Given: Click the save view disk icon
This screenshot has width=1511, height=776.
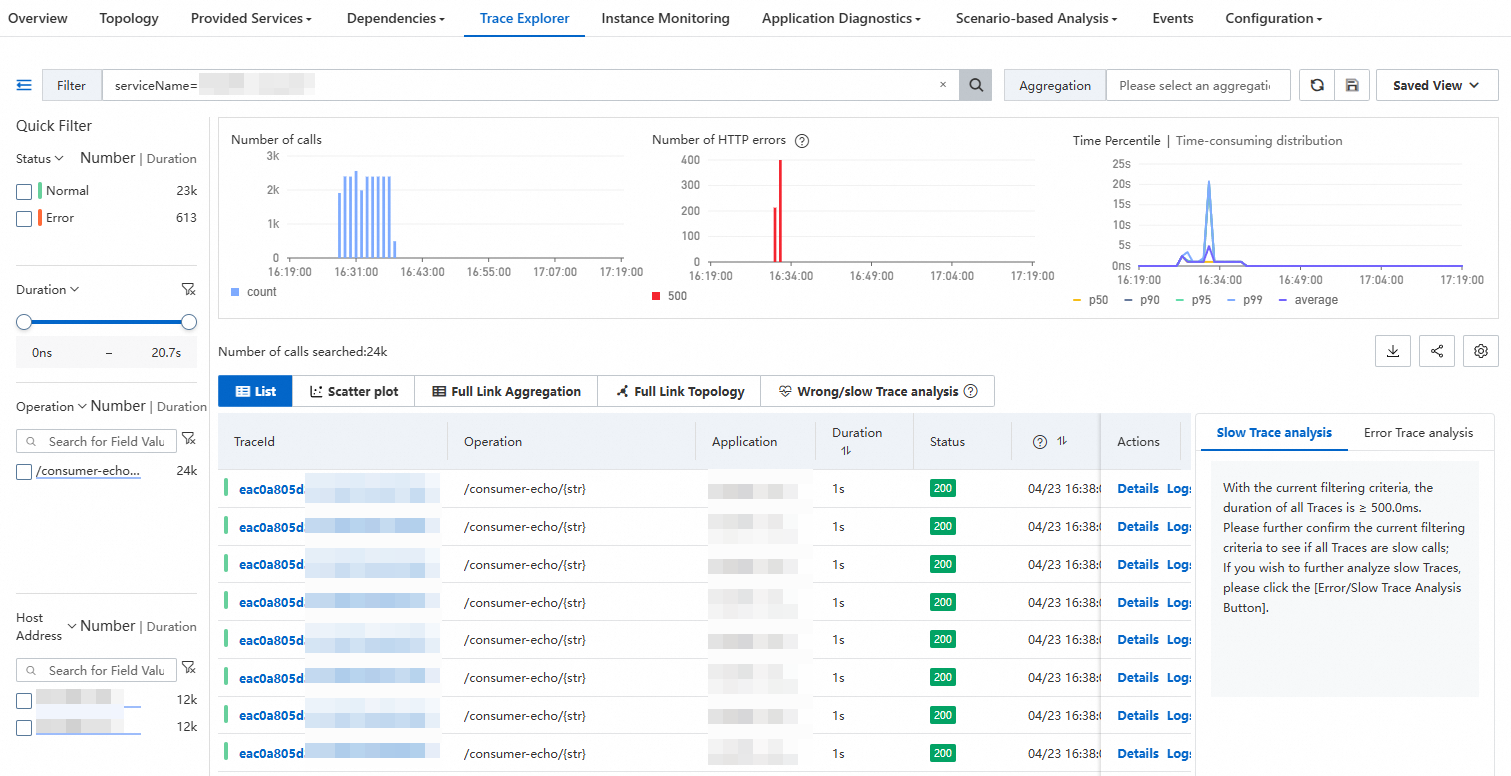Looking at the screenshot, I should 1351,86.
